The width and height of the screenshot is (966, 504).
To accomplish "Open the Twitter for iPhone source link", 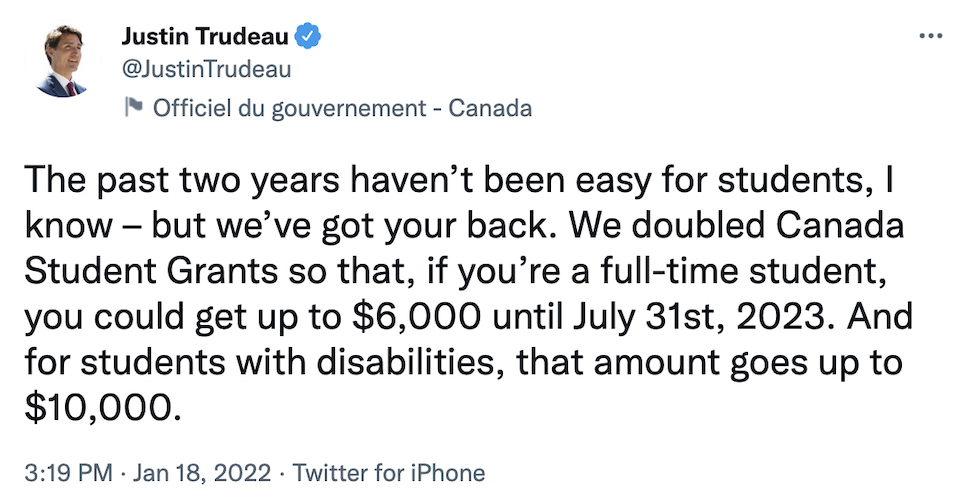I will (389, 473).
